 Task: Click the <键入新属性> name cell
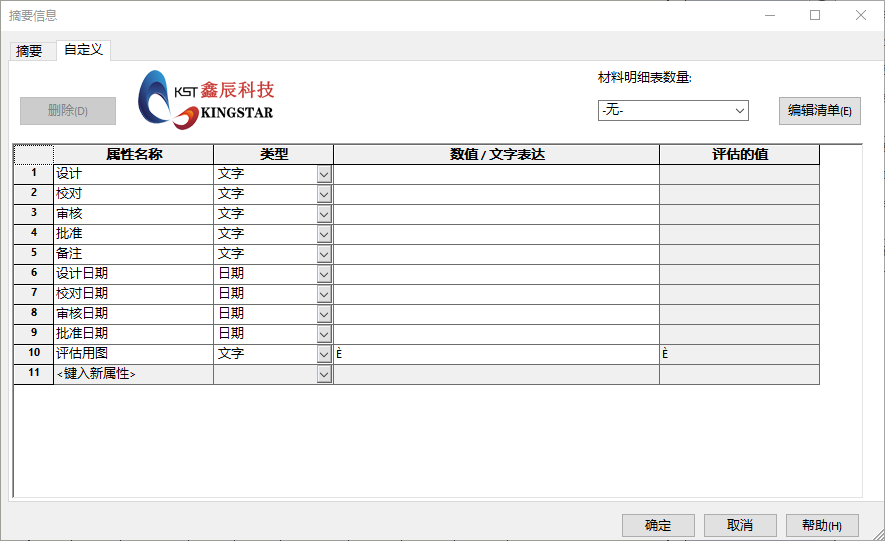133,374
